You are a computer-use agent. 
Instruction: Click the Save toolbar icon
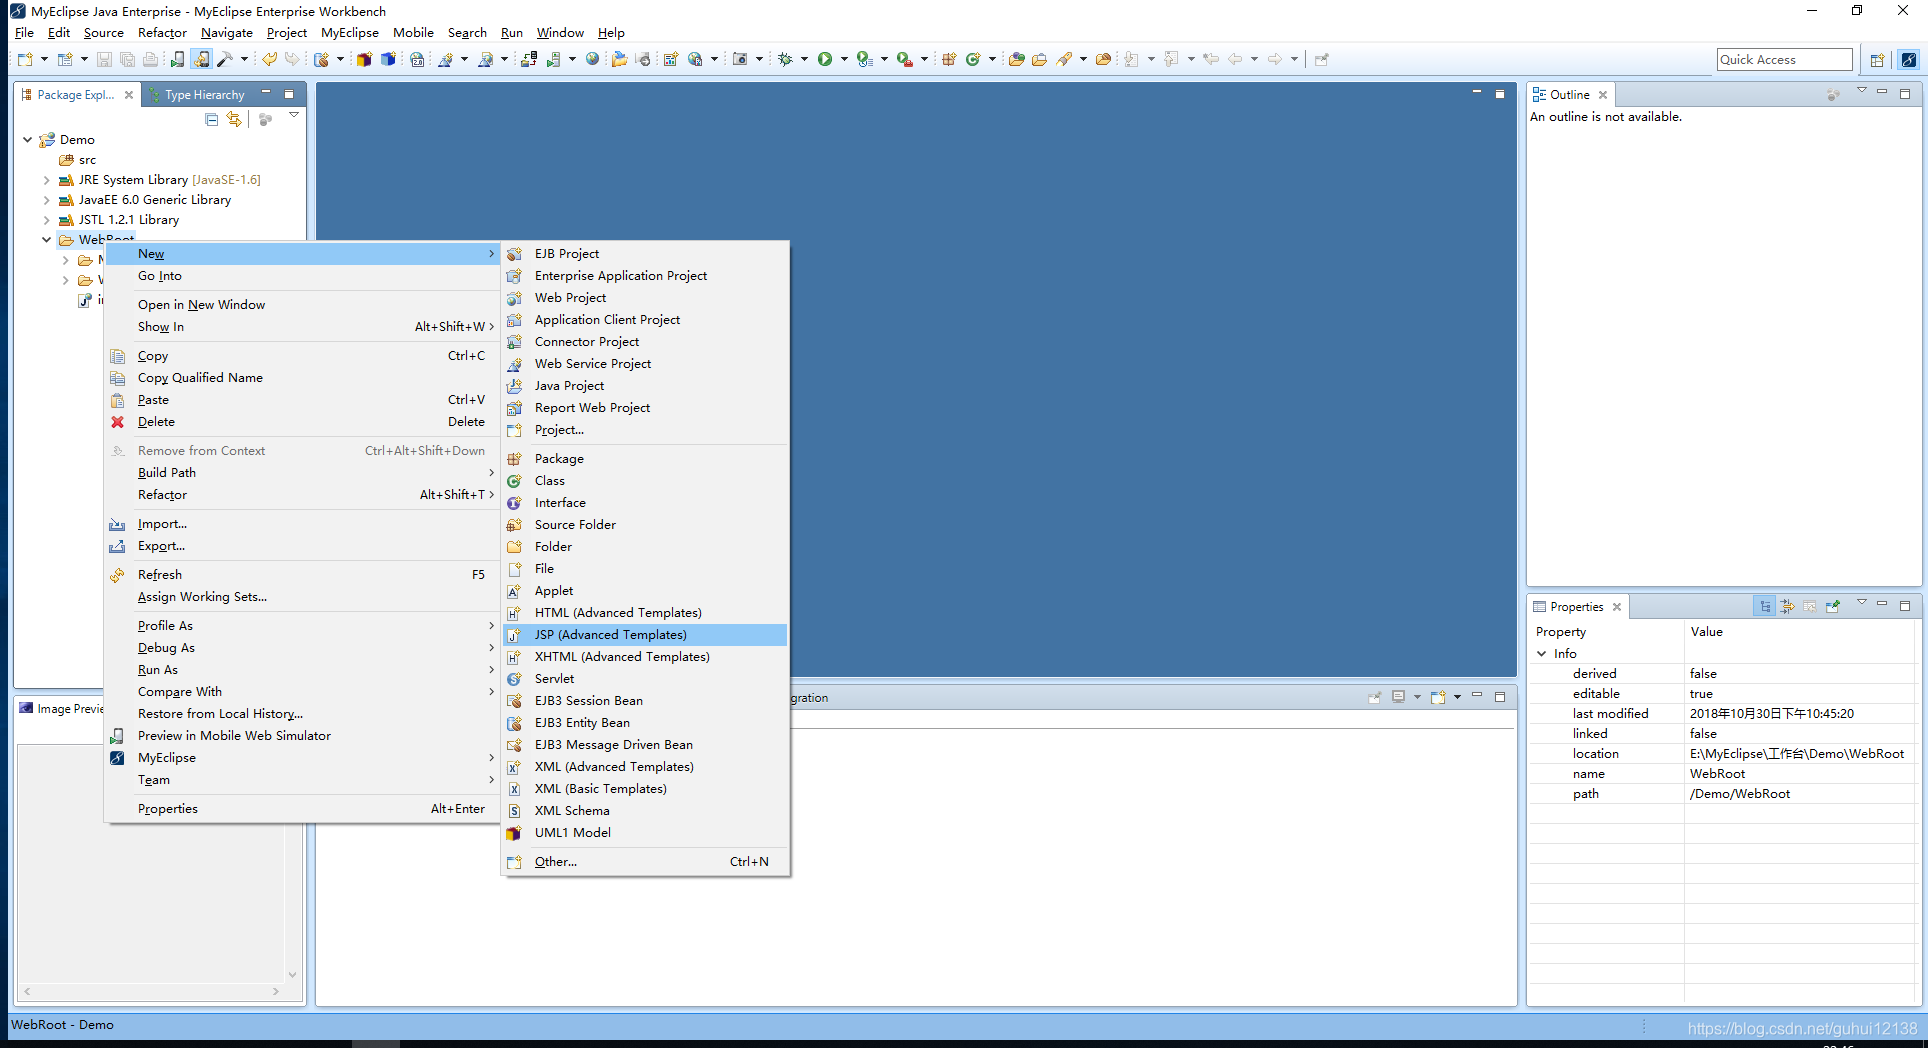[104, 60]
